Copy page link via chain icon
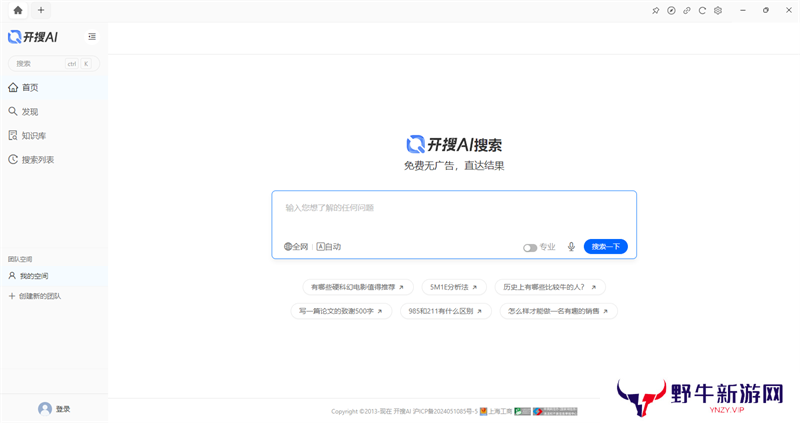 687,10
